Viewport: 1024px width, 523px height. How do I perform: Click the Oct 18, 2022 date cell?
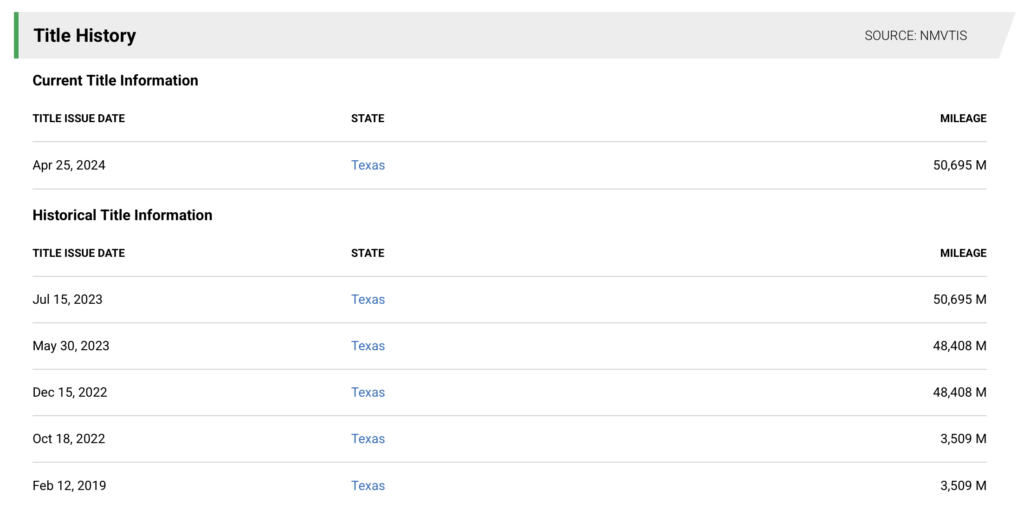click(68, 439)
